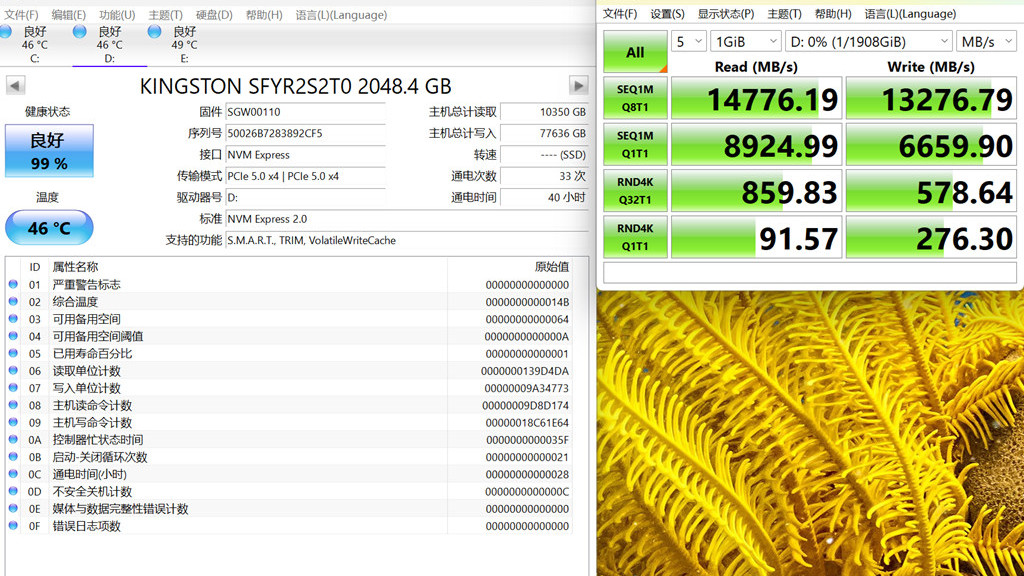Viewport: 1024px width, 576px height.
Task: Open the MB/s unit dropdown
Action: point(985,41)
